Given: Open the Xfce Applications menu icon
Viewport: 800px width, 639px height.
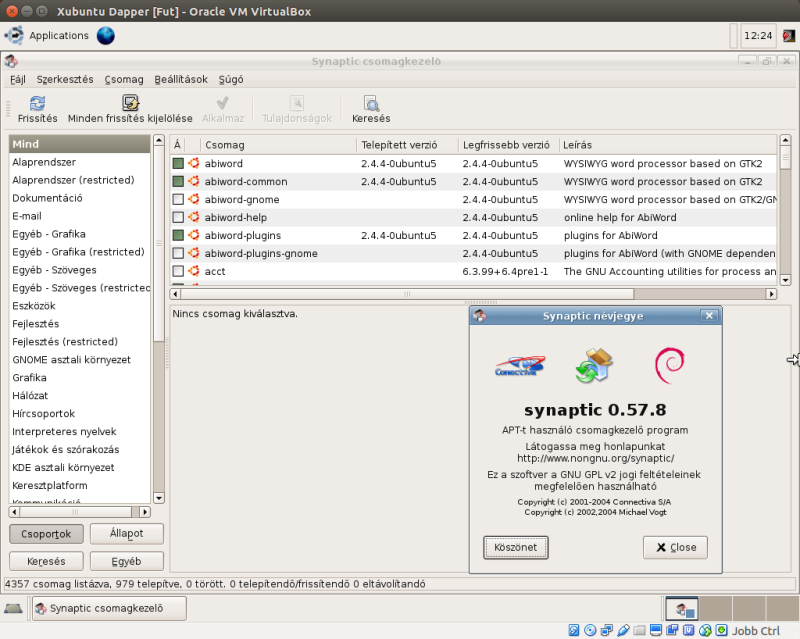Looking at the screenshot, I should coord(14,36).
